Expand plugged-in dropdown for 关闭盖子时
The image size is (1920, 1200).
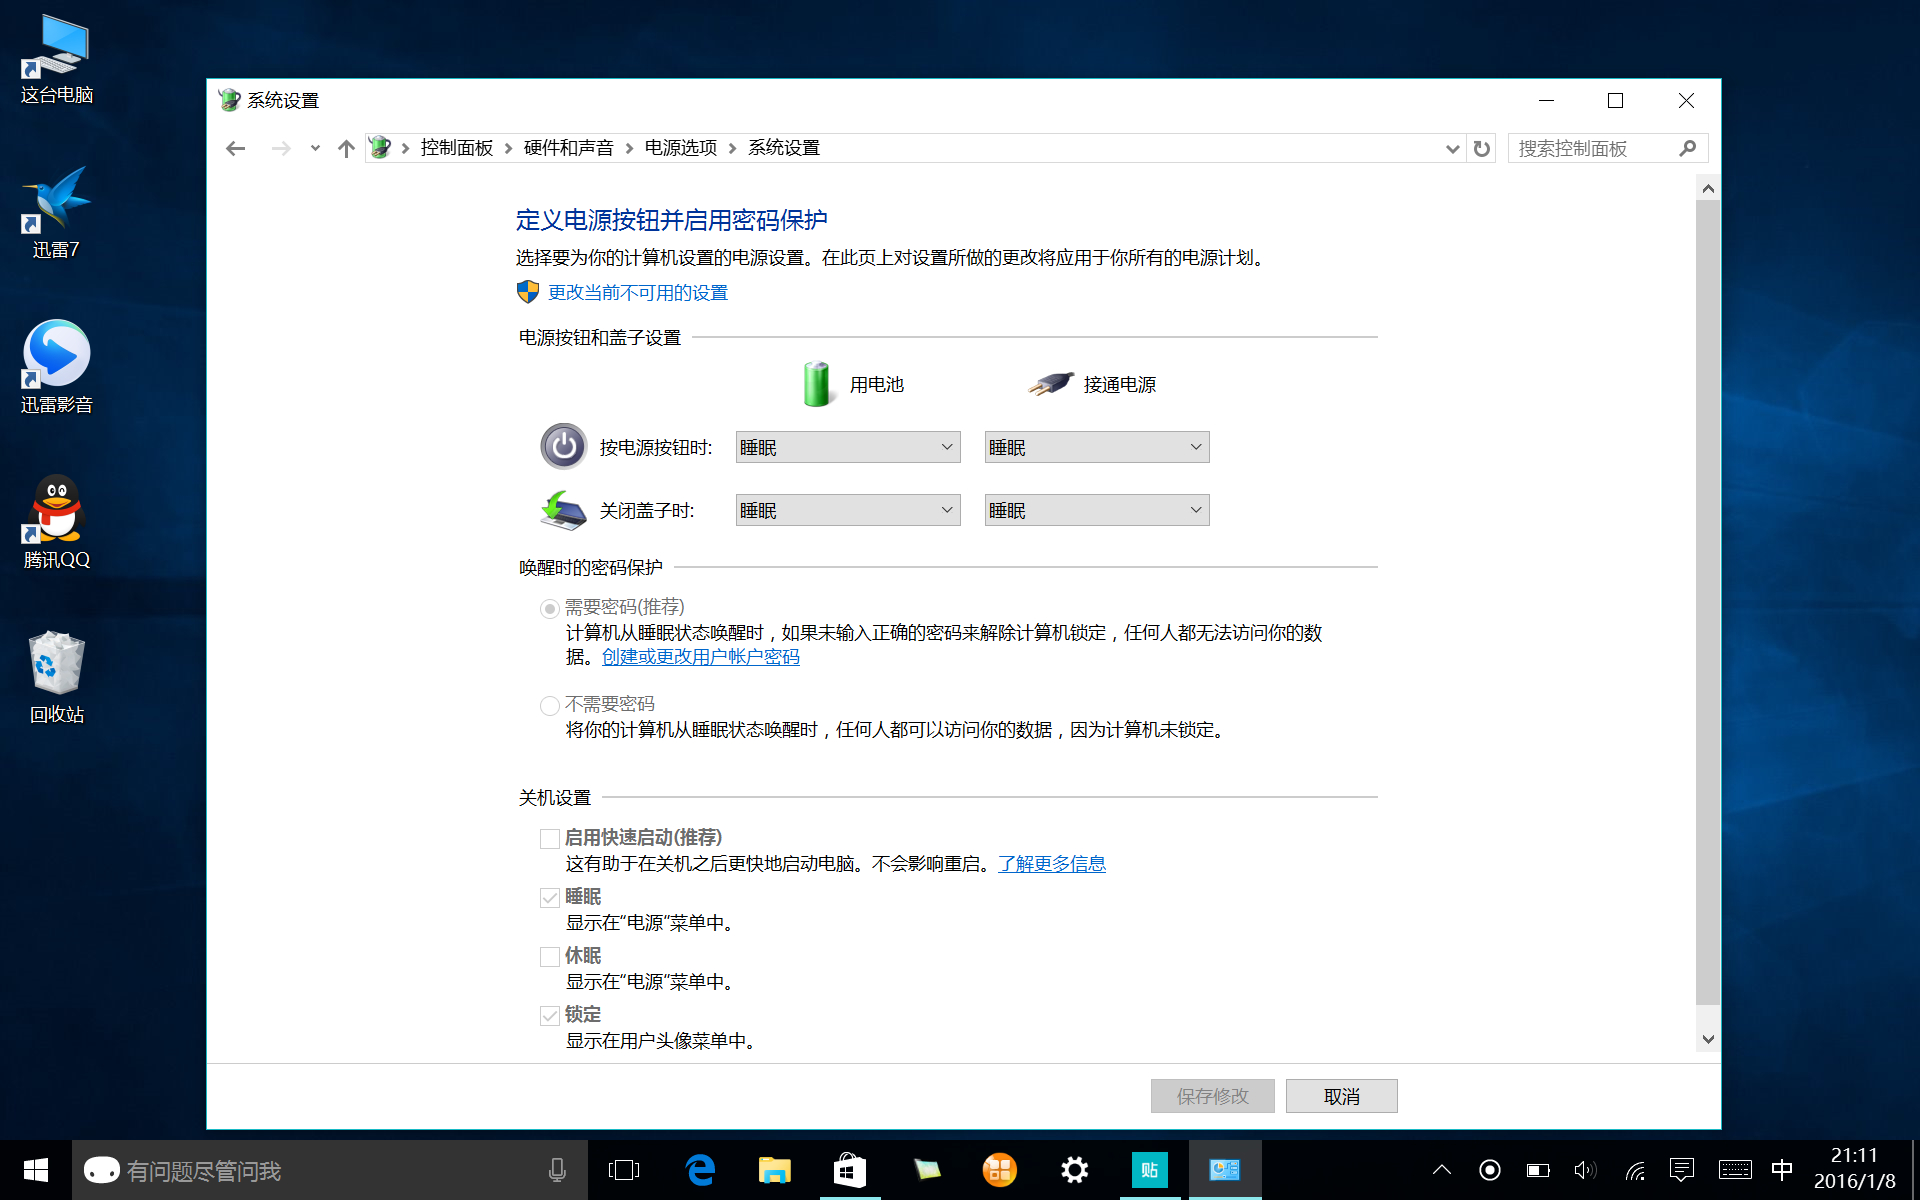pos(1096,510)
